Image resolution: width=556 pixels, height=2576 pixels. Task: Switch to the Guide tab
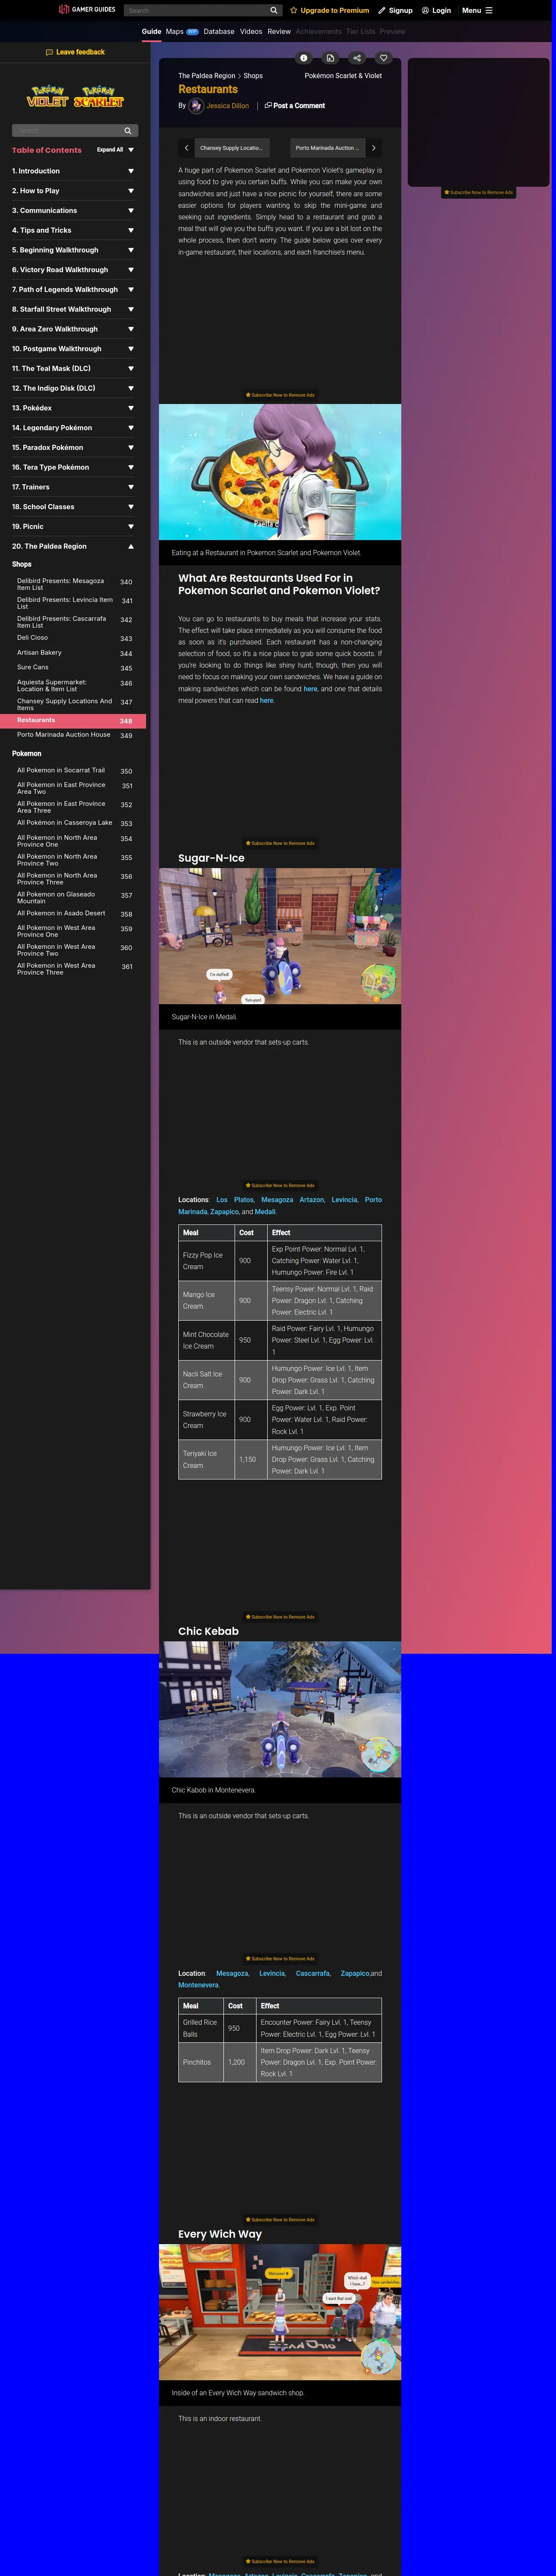151,31
